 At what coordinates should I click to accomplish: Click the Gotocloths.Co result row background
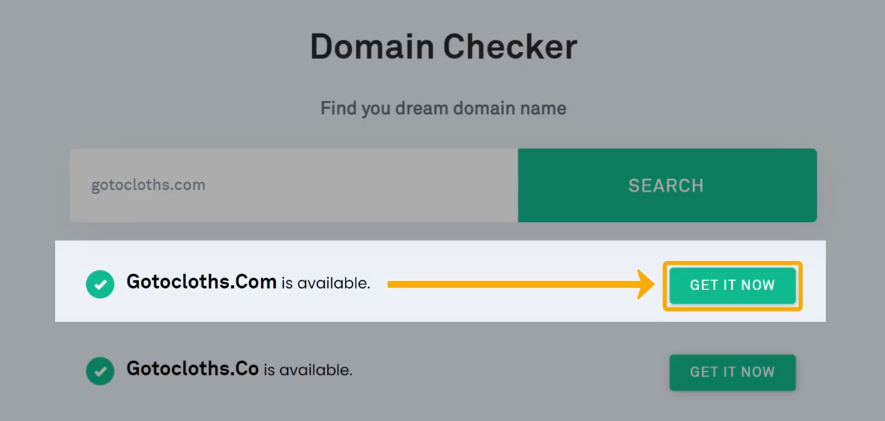(440, 371)
